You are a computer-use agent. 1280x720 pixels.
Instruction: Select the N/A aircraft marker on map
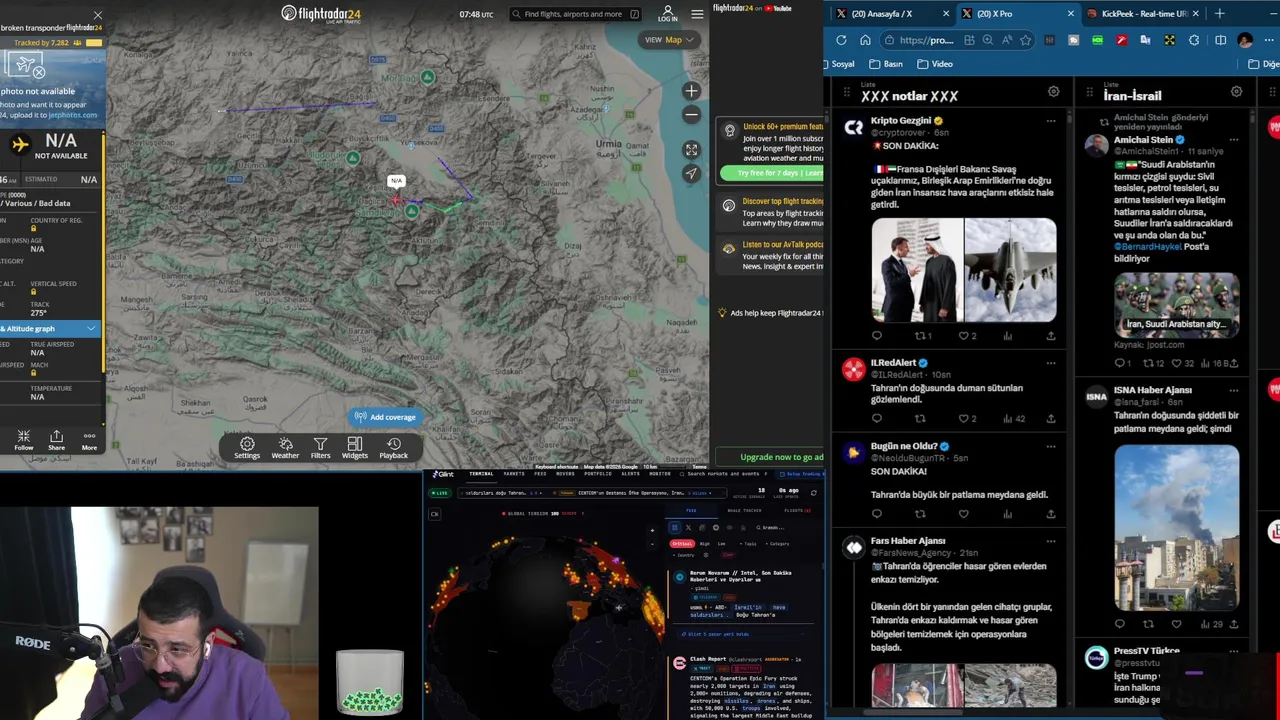[397, 201]
